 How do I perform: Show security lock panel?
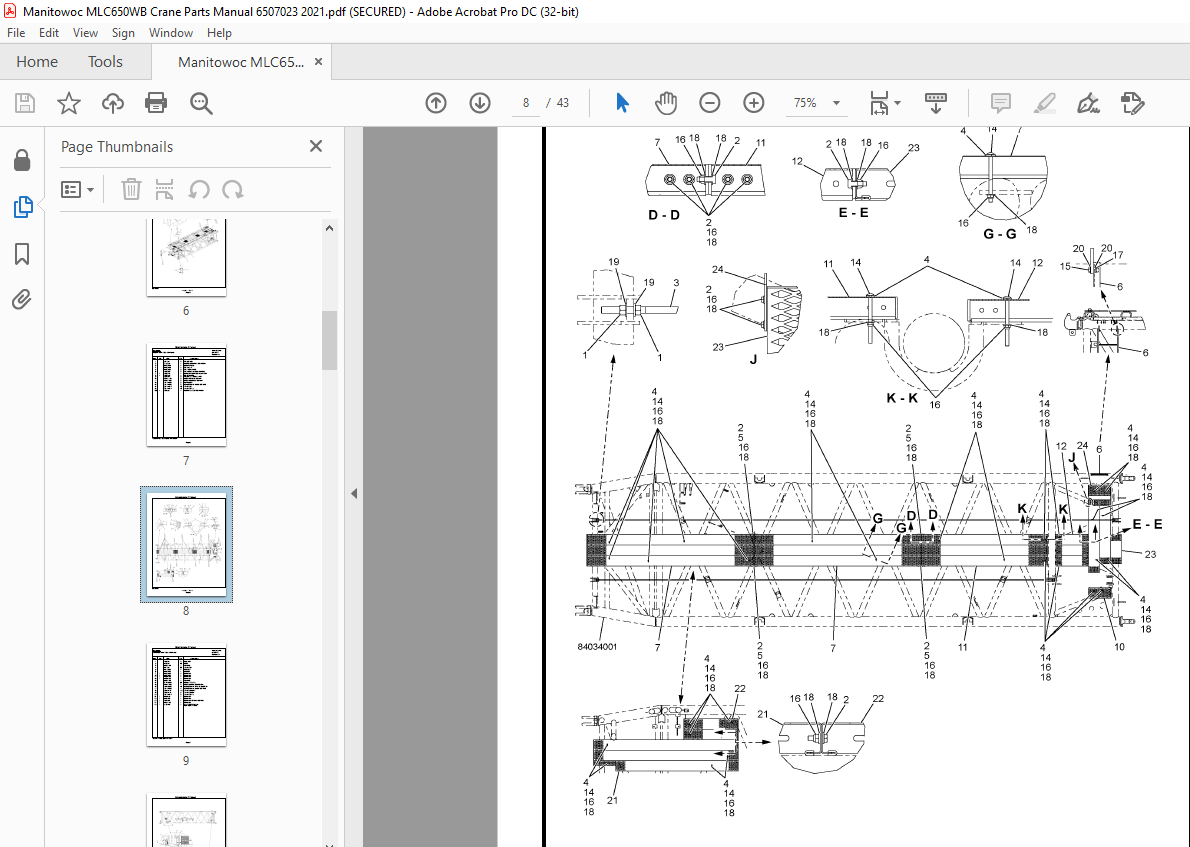(22, 160)
